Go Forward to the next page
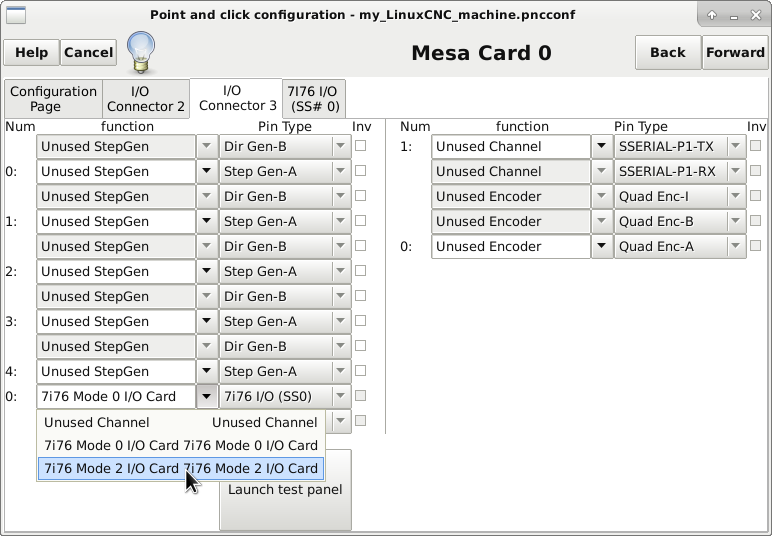 [x=734, y=53]
